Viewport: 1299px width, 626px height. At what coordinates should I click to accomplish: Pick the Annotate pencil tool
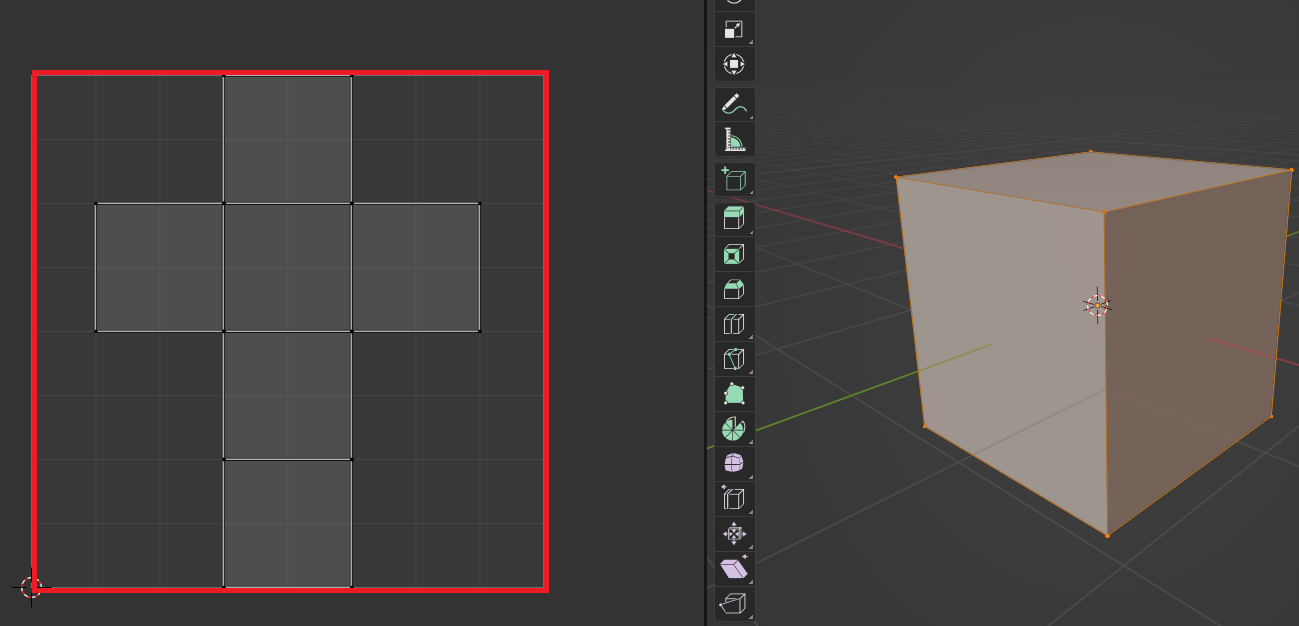click(734, 105)
